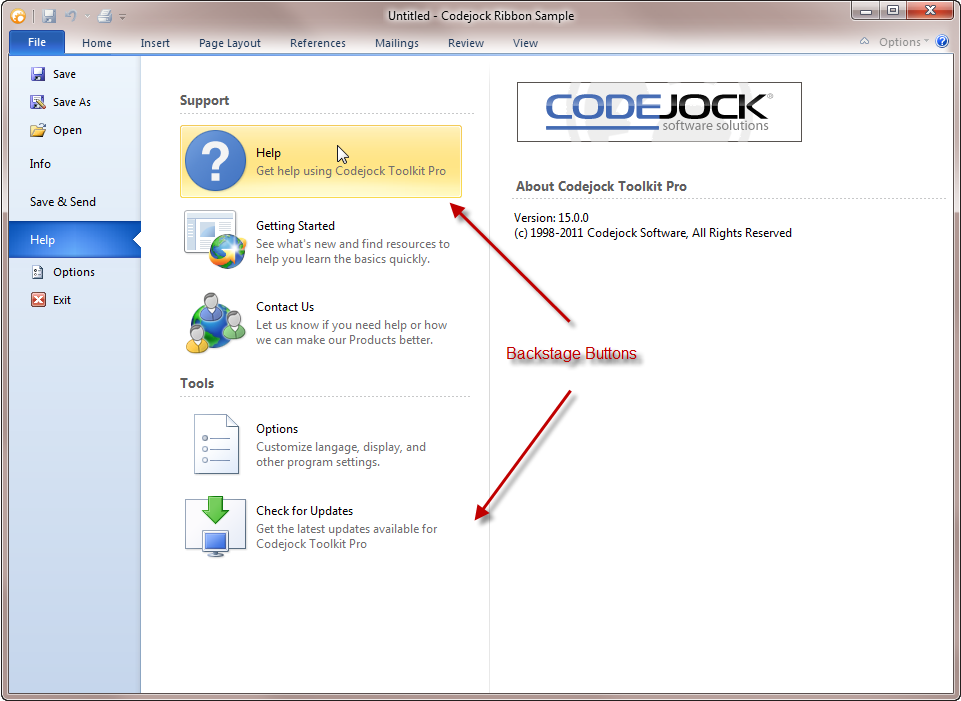
Task: Switch to the Page Layout ribbon tab
Action: [230, 43]
